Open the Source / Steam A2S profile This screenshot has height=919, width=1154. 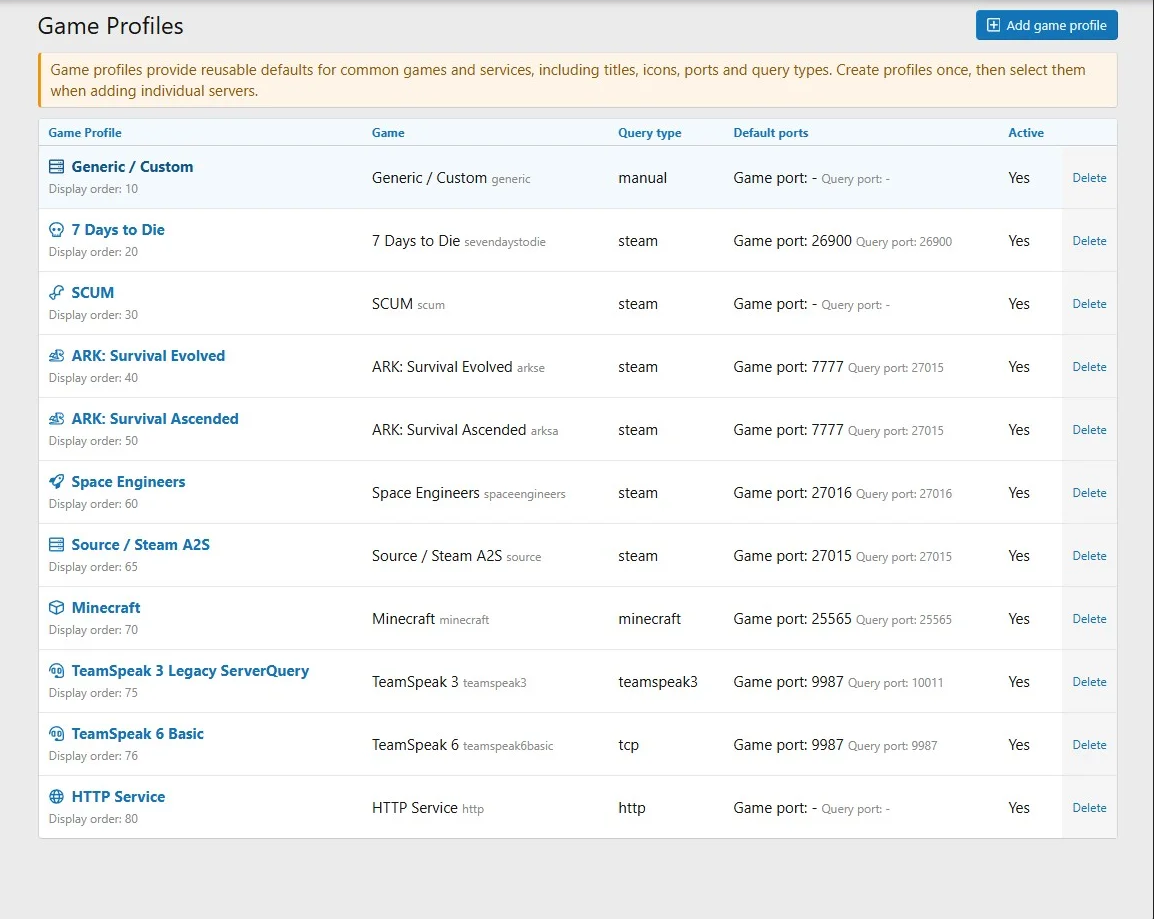click(141, 544)
